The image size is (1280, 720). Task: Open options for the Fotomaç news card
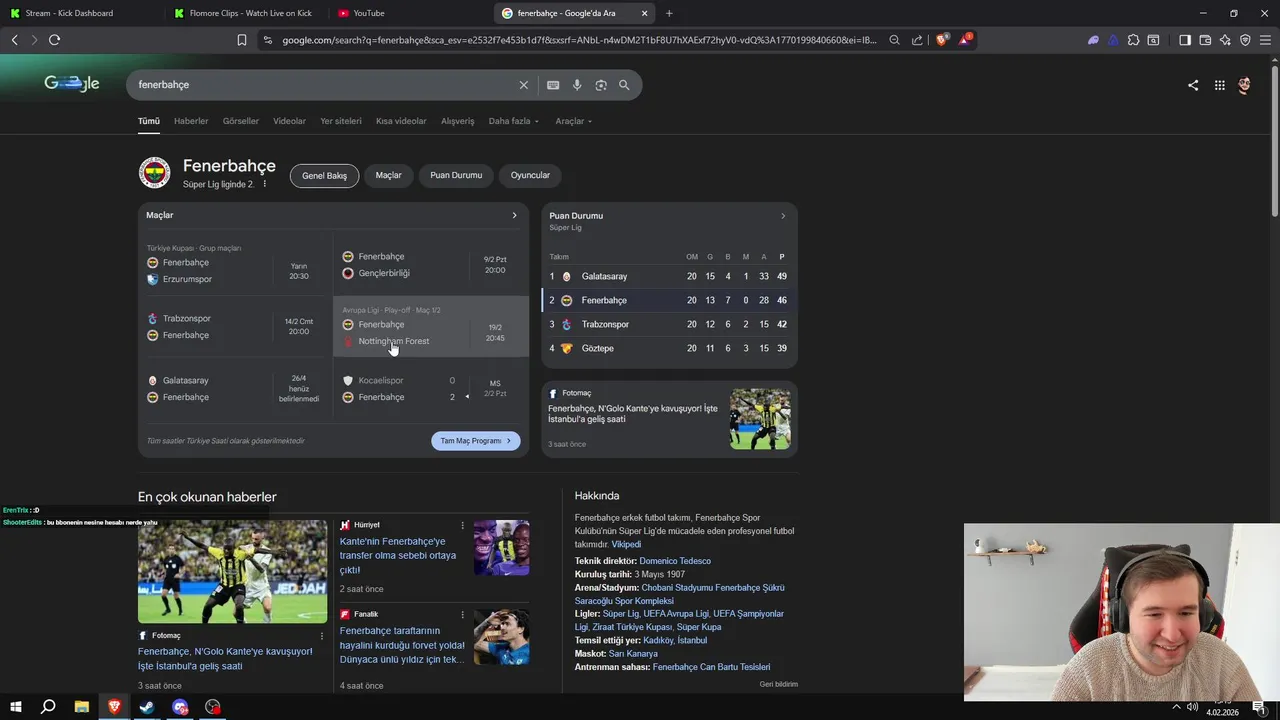coord(321,636)
